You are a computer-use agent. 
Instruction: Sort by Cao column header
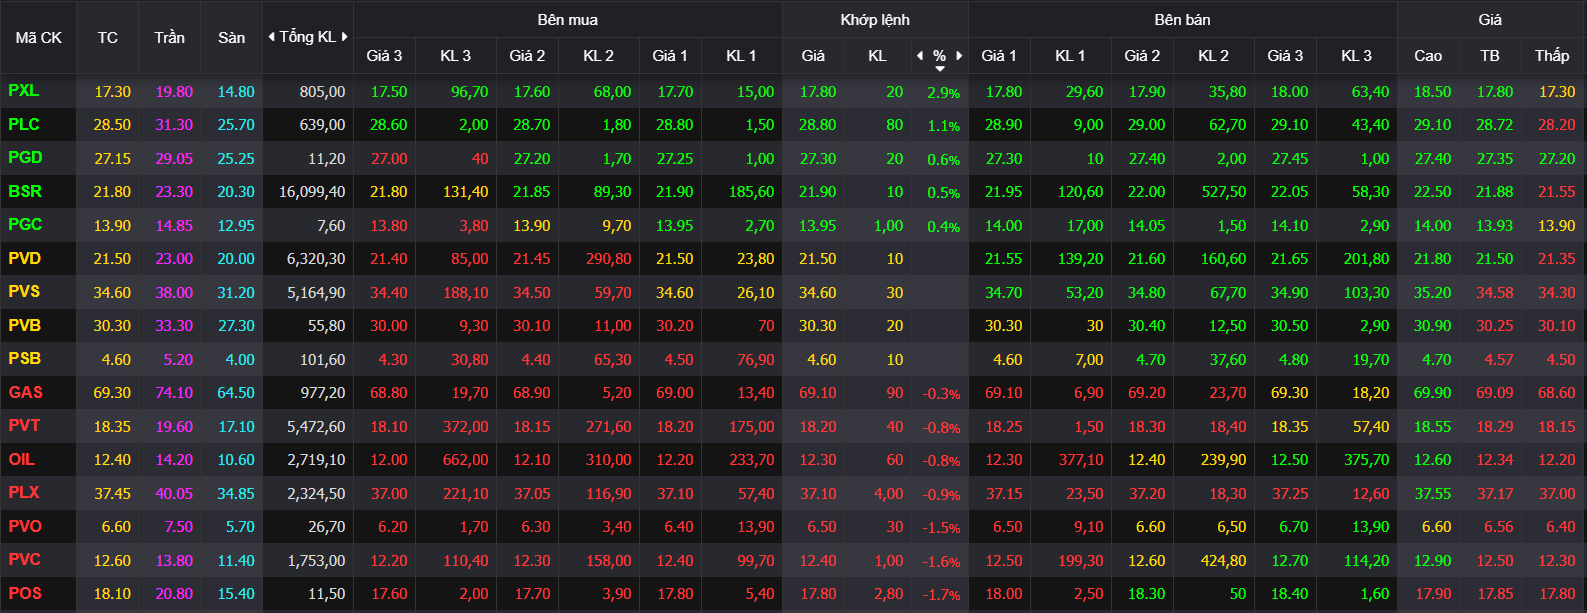click(1428, 56)
